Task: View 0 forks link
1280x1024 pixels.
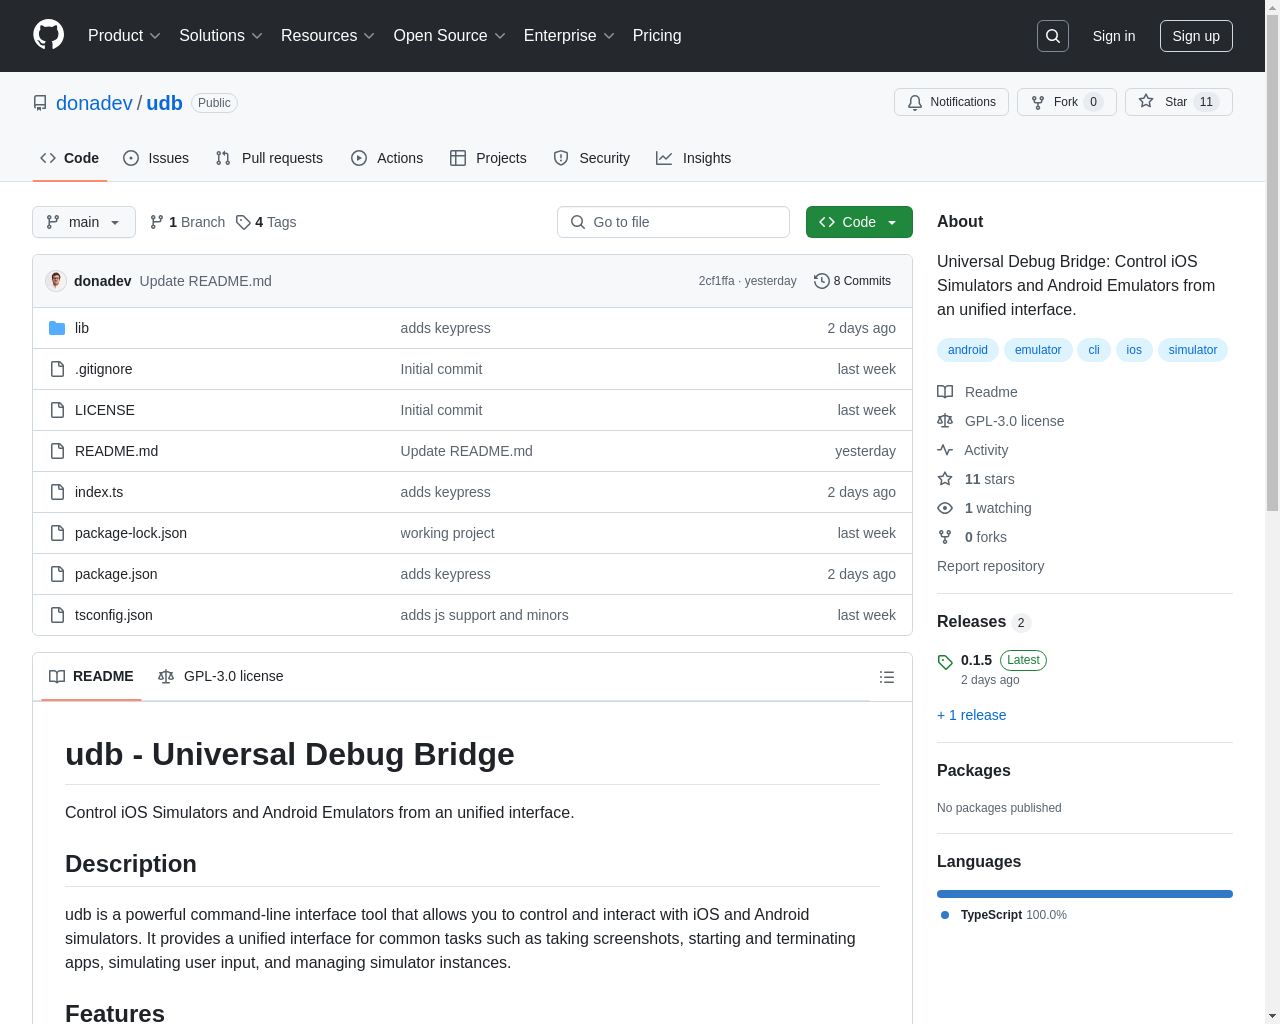Action: [972, 537]
